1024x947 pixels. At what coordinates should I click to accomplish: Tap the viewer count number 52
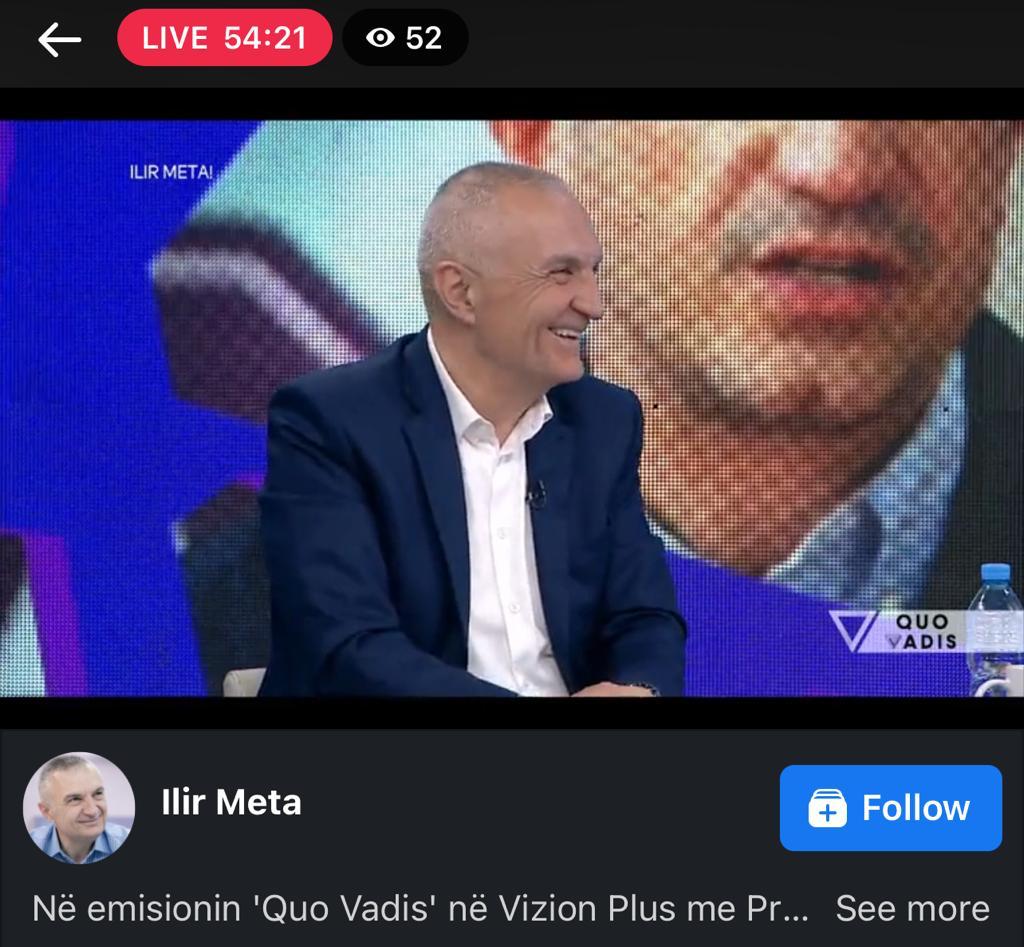click(x=423, y=38)
